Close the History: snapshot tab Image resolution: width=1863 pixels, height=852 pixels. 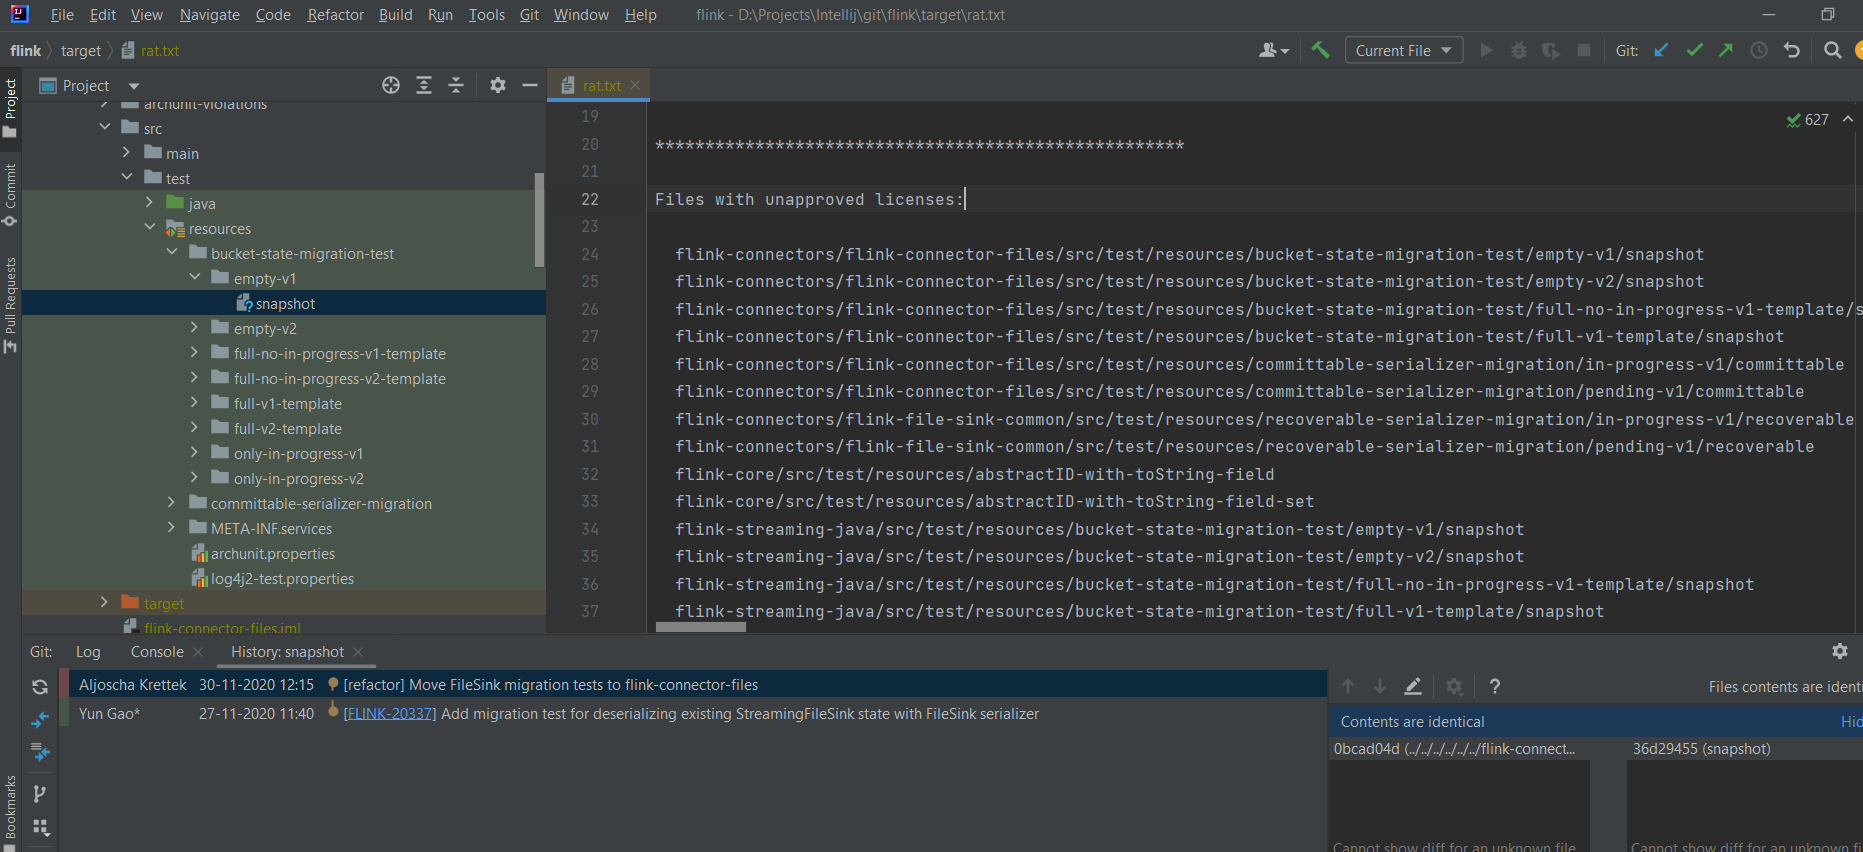(358, 651)
